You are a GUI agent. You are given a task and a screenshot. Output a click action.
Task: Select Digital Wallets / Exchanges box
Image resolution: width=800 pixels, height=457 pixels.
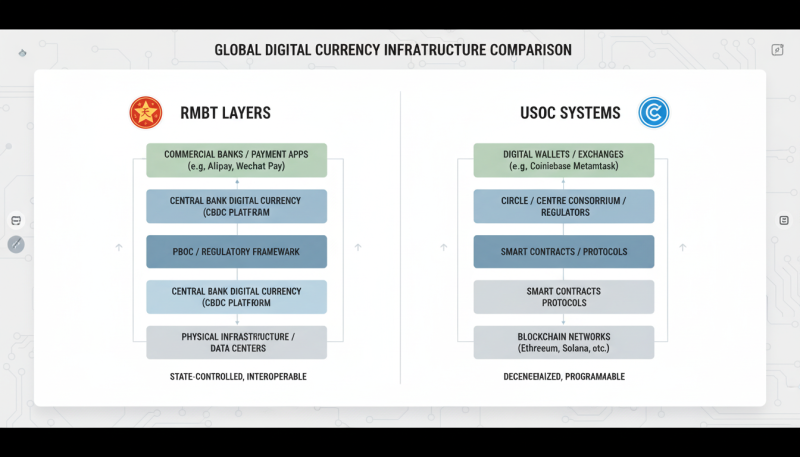click(564, 160)
